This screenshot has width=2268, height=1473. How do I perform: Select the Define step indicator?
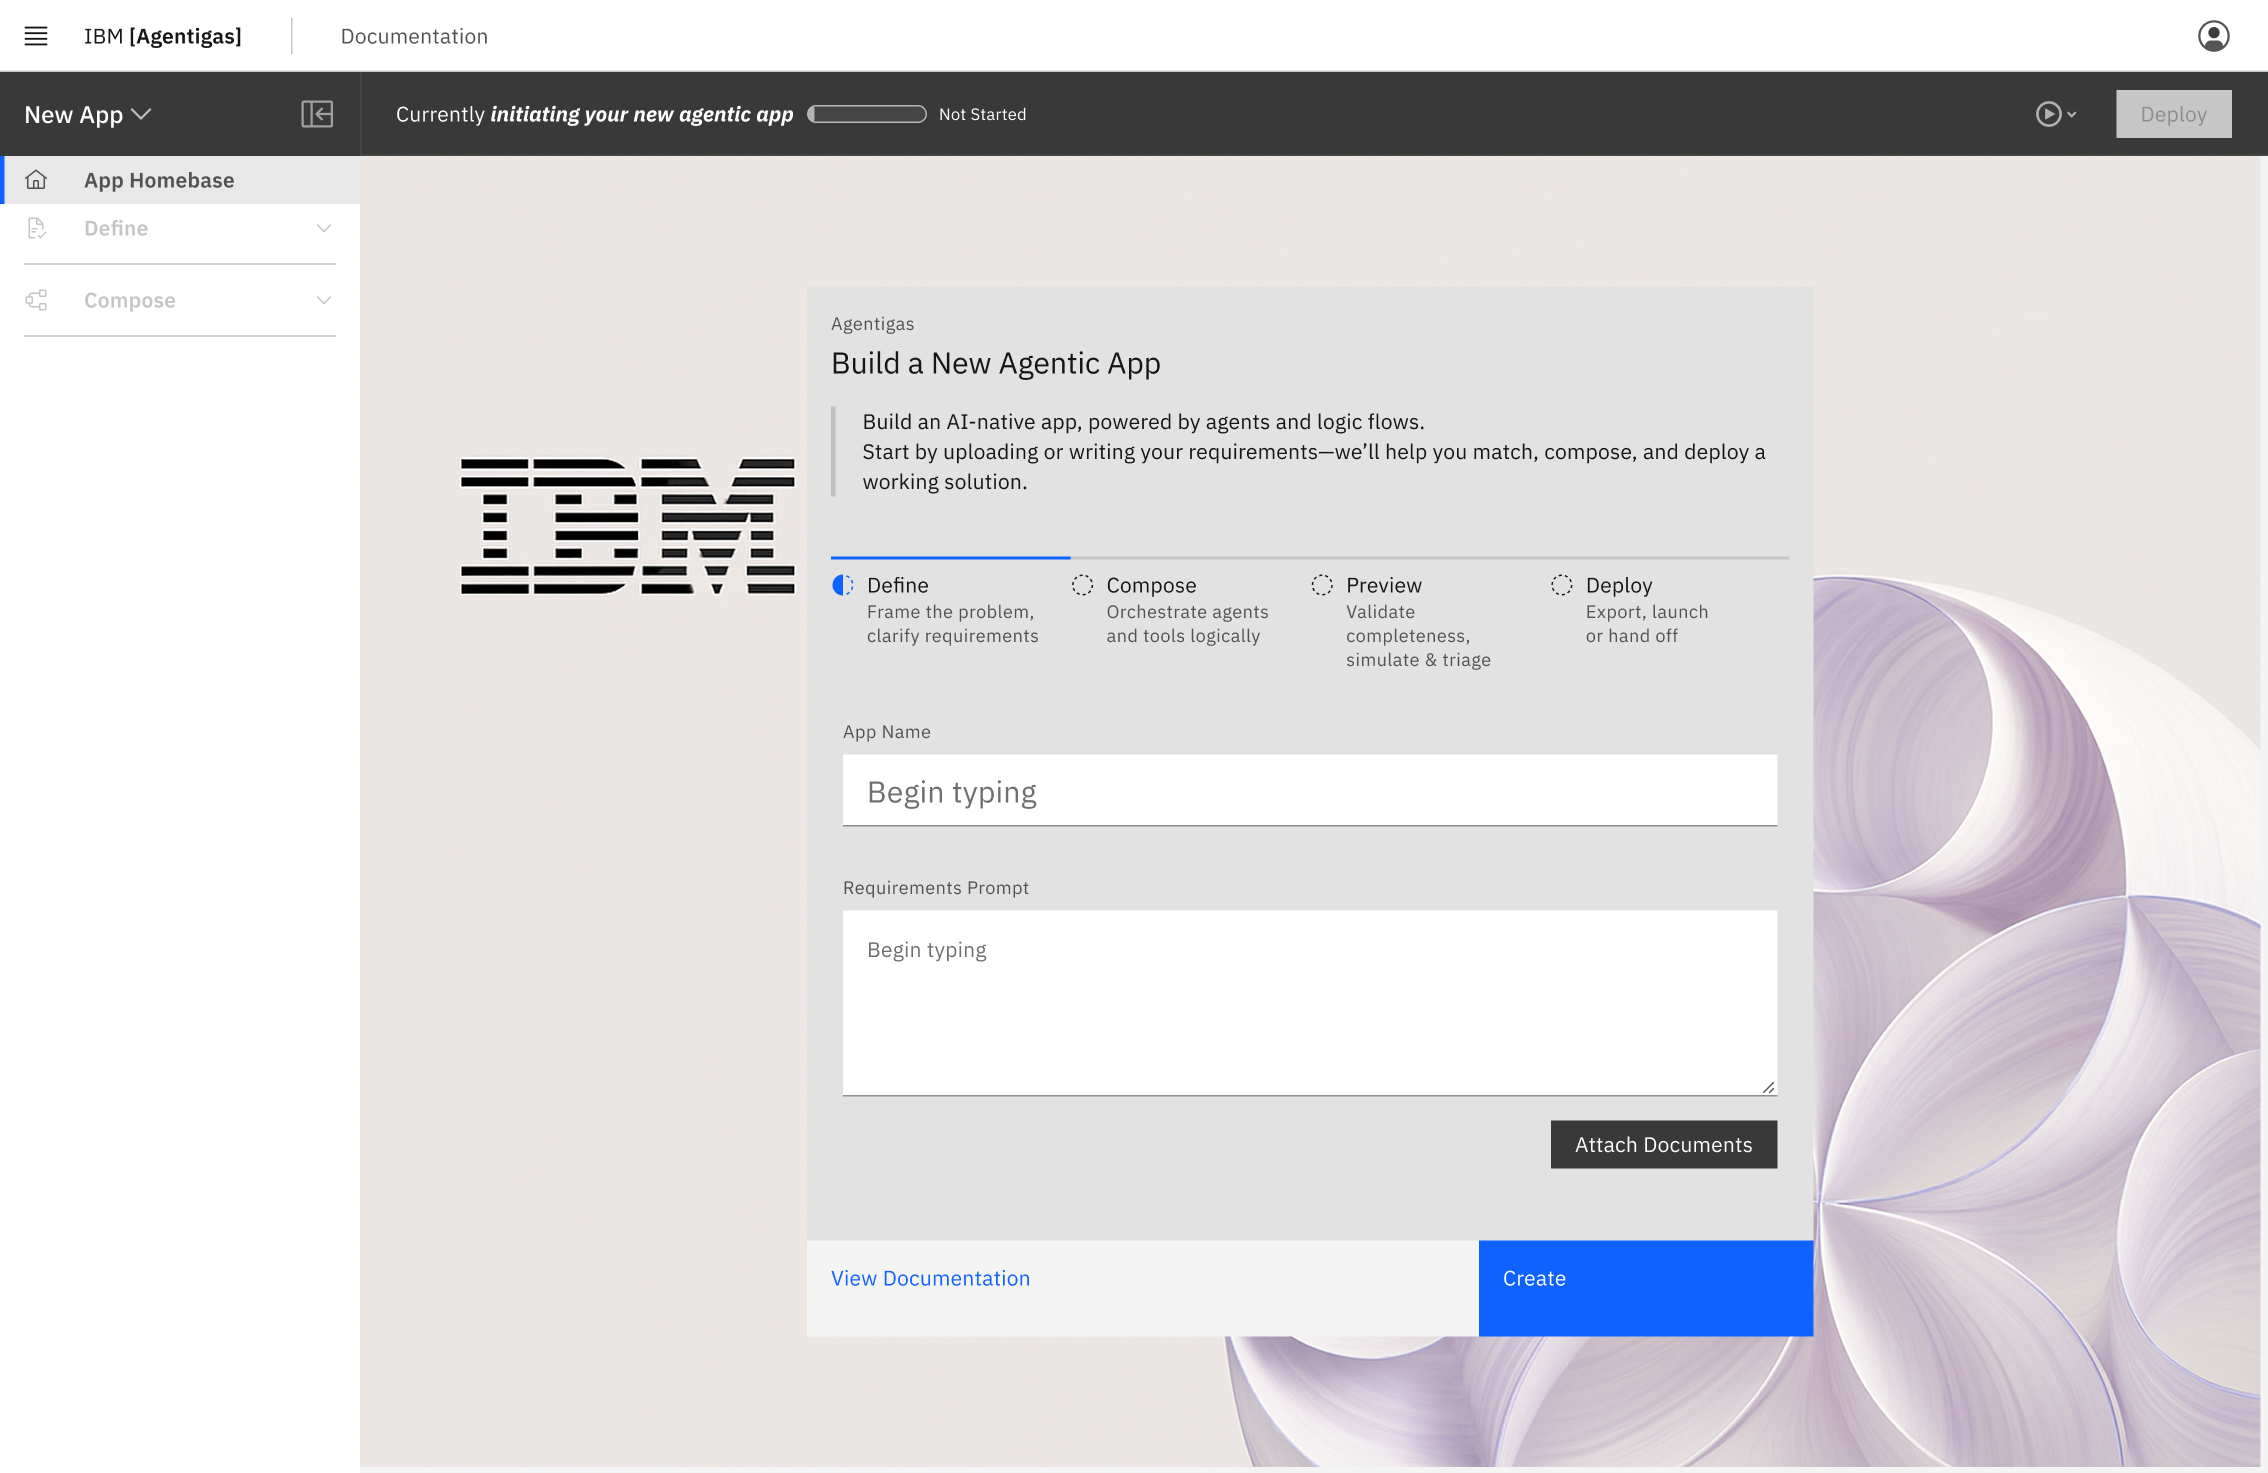[x=843, y=585]
